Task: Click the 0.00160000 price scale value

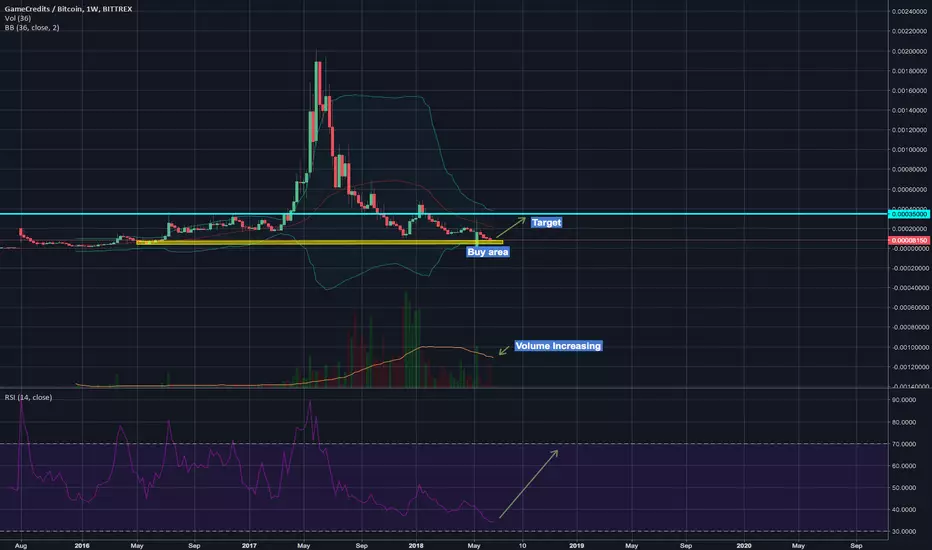Action: click(909, 91)
